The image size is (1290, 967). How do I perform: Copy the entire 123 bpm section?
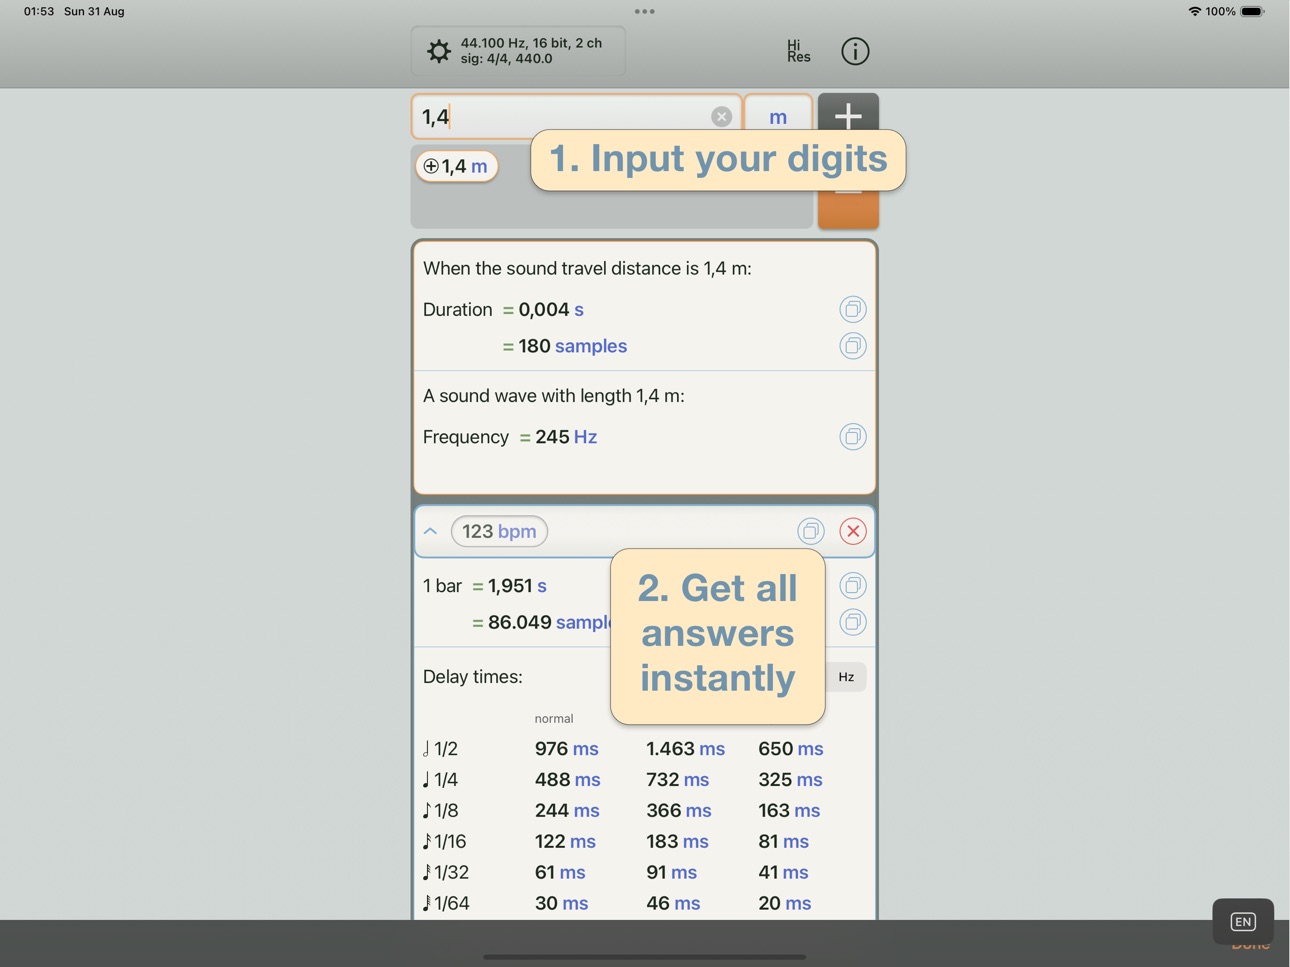point(811,531)
